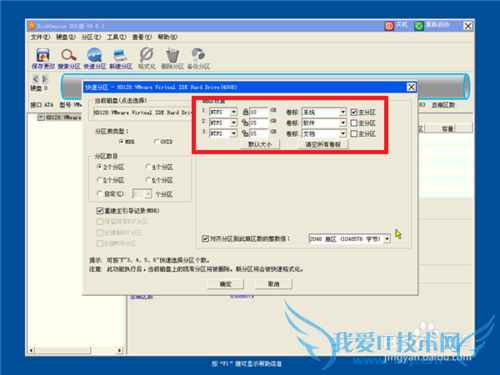Click the Format (格式化) toolbar icon

147,55
